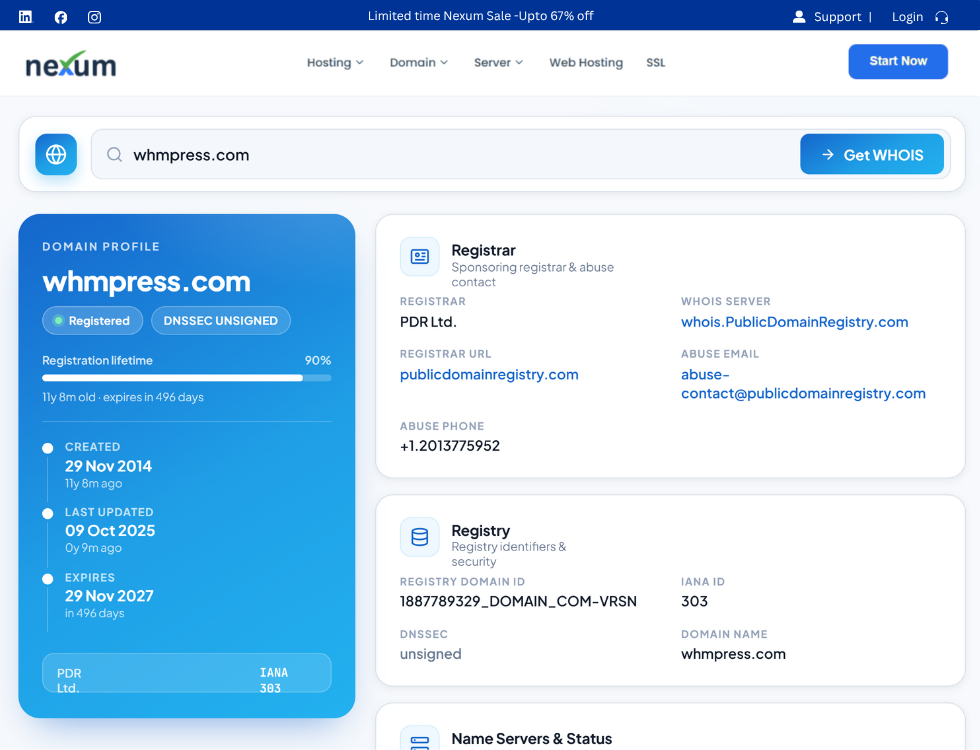Click the Start Now button
This screenshot has height=750, width=980.
click(898, 61)
